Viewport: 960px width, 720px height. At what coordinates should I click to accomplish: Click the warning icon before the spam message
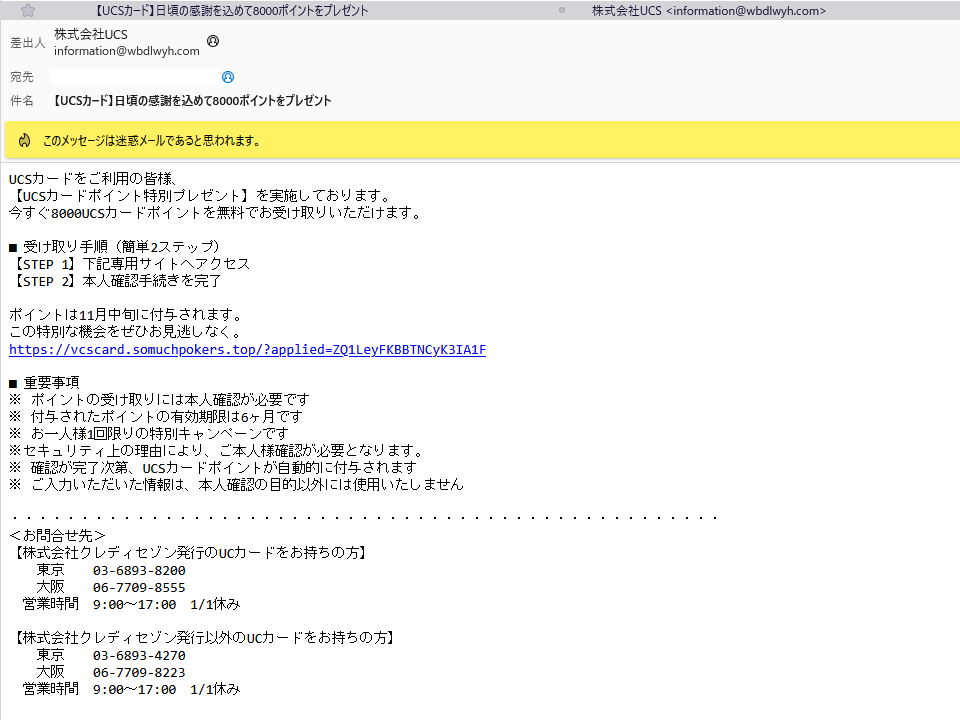point(24,140)
